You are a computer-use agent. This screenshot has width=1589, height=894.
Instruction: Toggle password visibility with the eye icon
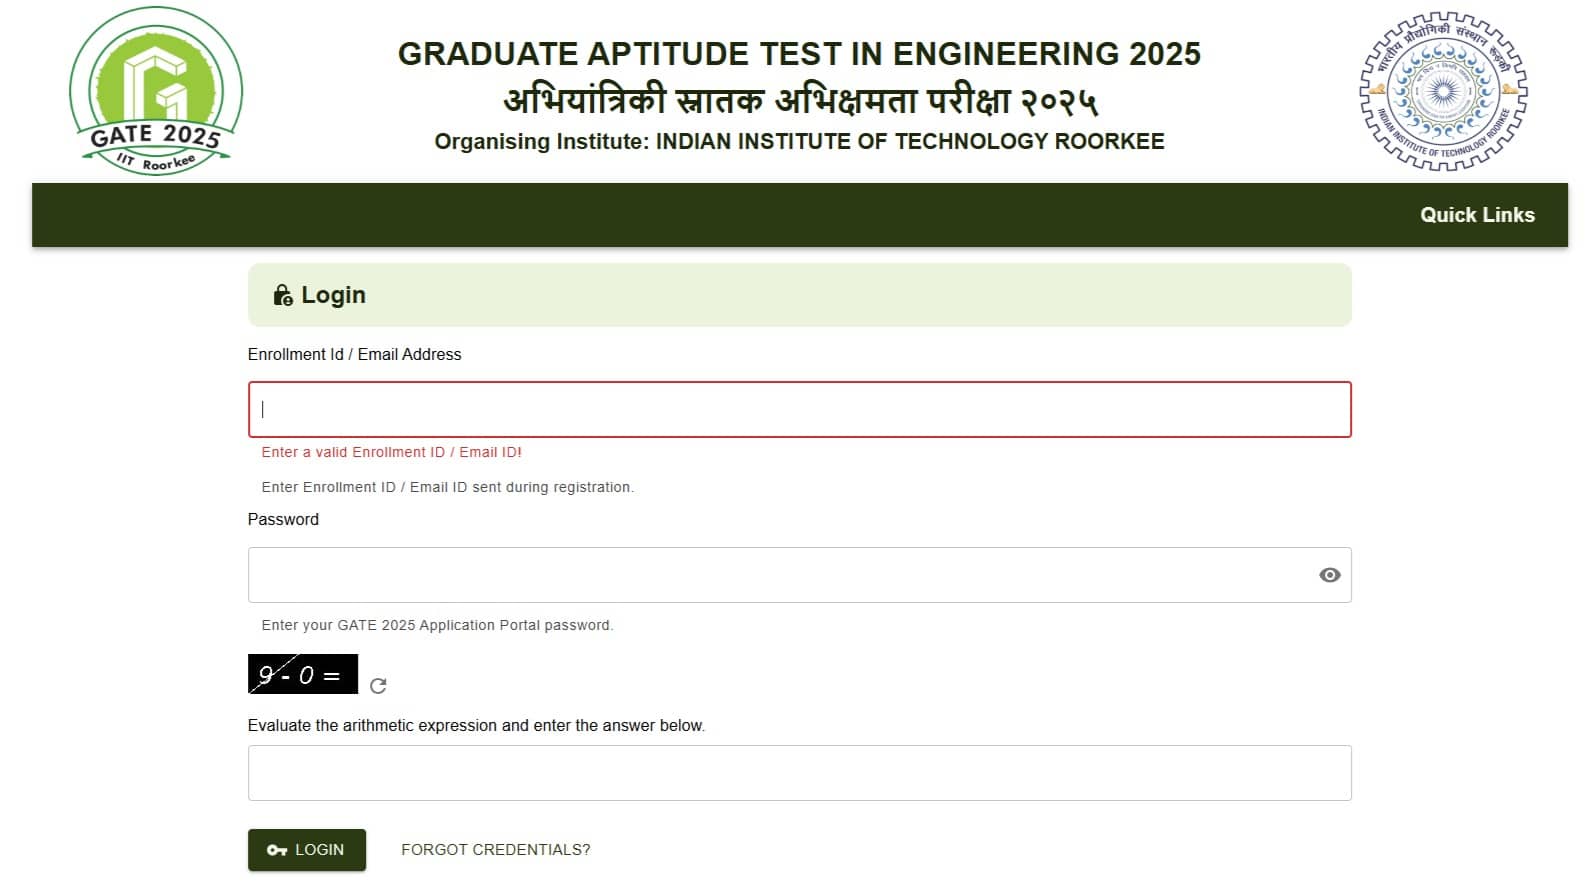click(x=1329, y=574)
